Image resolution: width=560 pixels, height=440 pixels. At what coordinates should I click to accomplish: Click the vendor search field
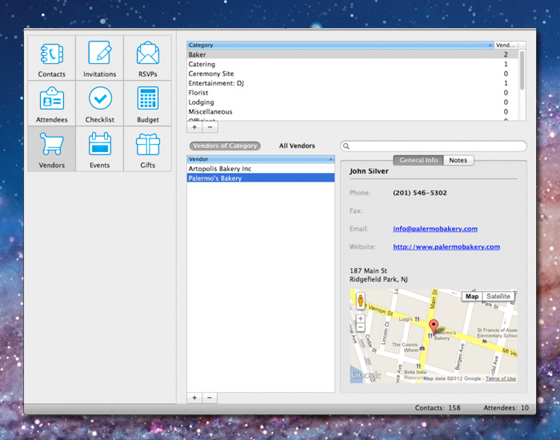click(433, 146)
